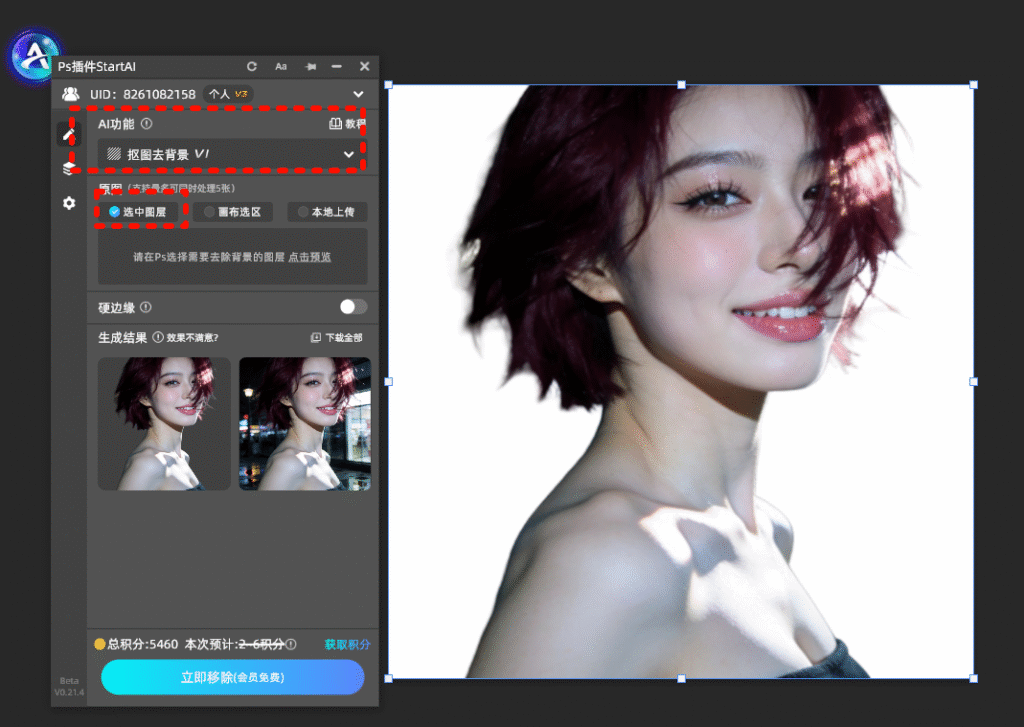Open the night street background result thumbnail
Viewport: 1024px width, 727px height.
coord(304,423)
